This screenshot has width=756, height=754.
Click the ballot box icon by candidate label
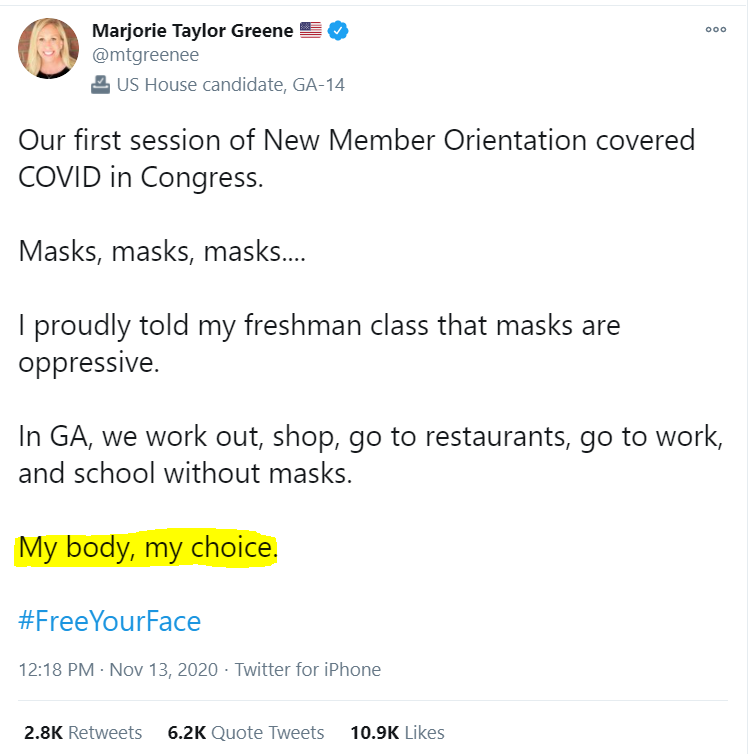pos(100,85)
